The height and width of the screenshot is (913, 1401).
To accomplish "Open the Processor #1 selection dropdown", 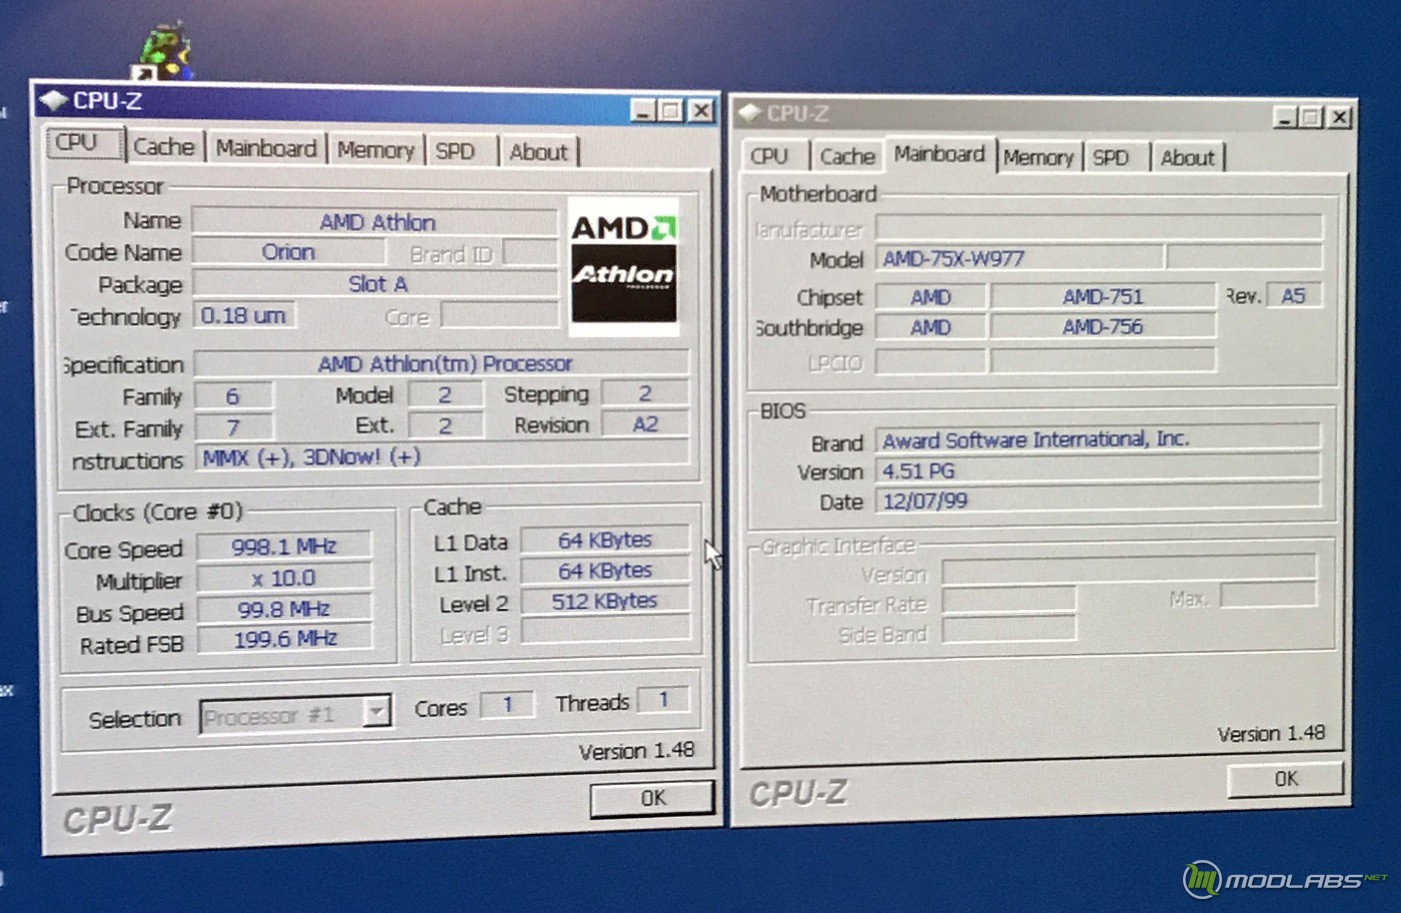I will (376, 712).
